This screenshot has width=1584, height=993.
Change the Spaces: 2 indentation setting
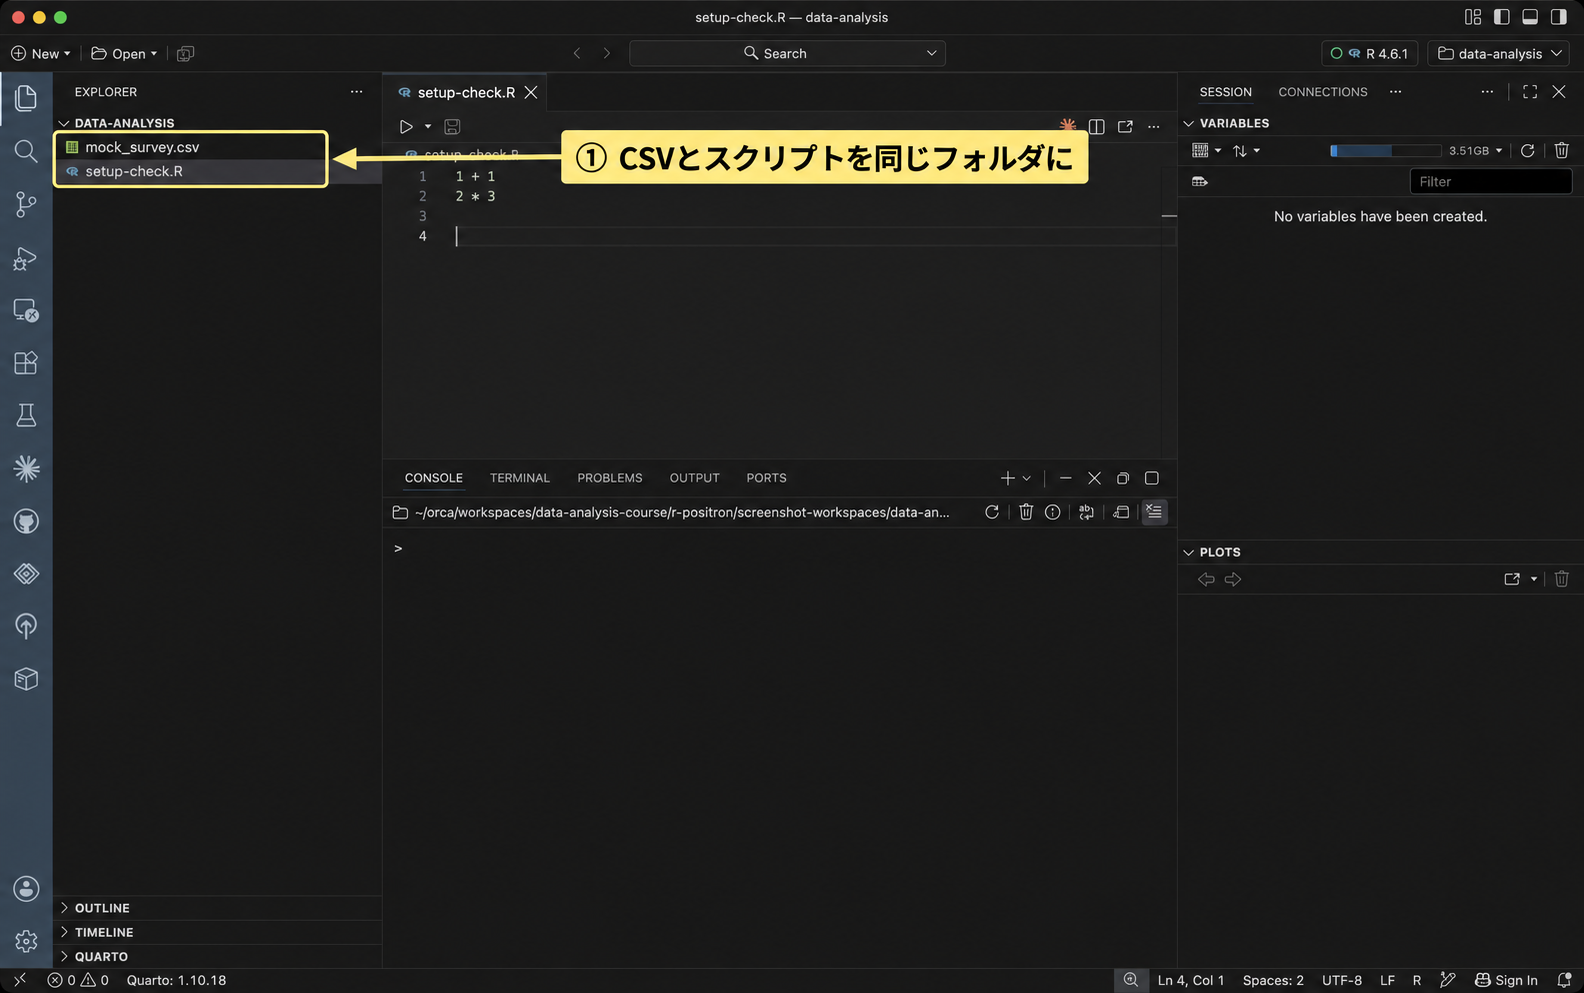[x=1273, y=980]
